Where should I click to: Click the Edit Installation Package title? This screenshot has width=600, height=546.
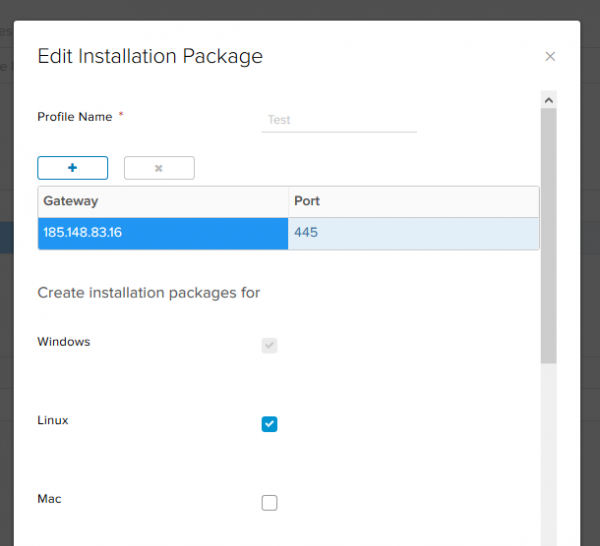click(150, 56)
